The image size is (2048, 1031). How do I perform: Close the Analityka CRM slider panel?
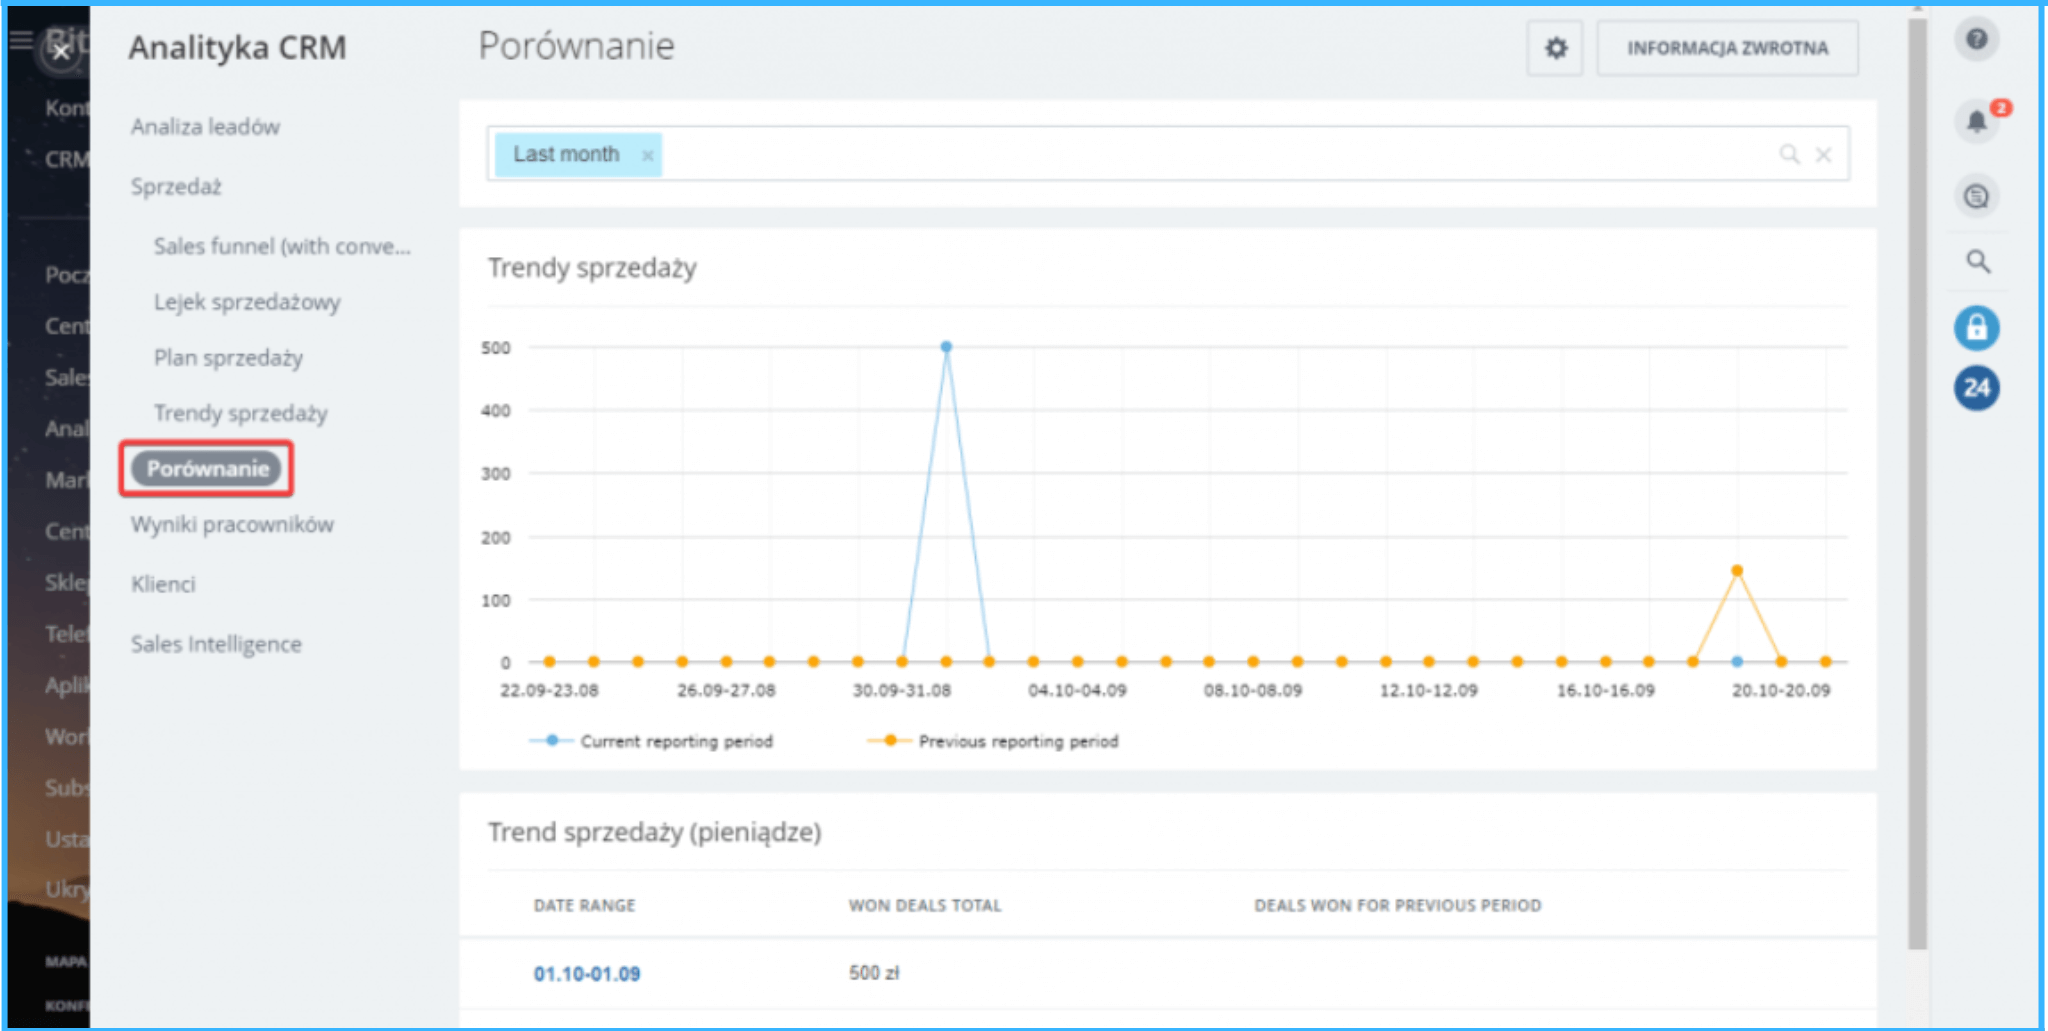coord(61,52)
